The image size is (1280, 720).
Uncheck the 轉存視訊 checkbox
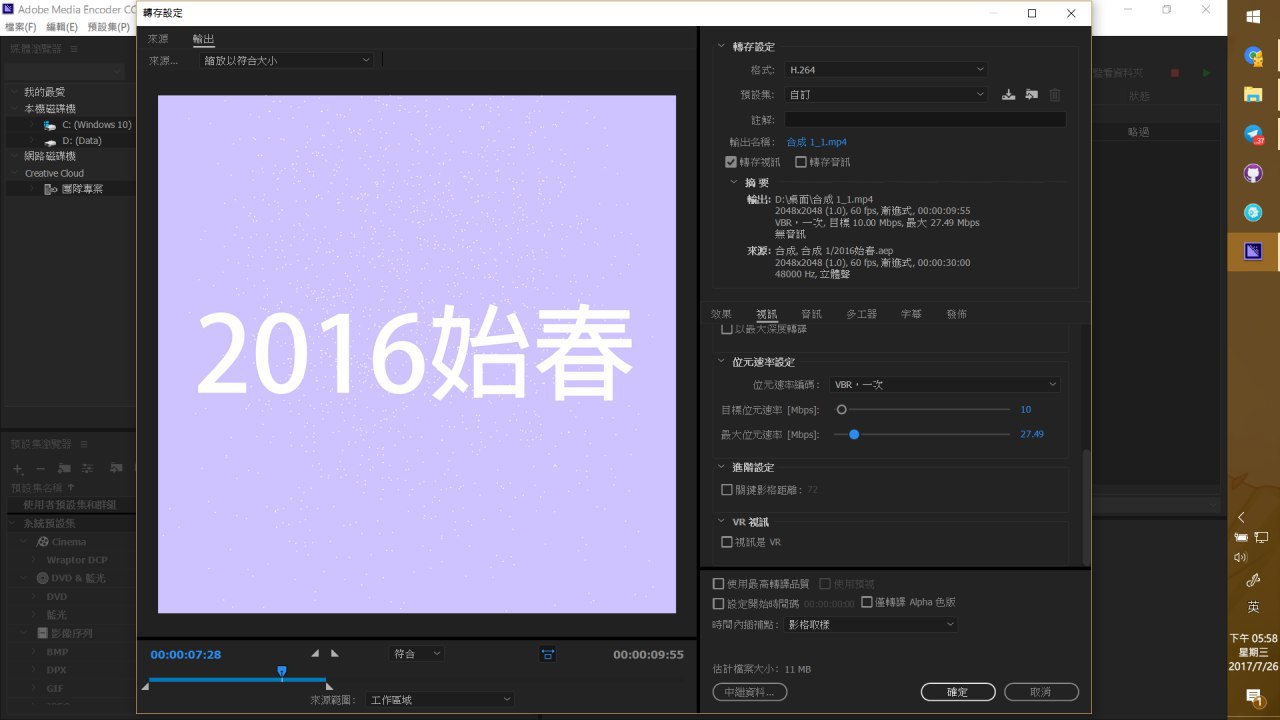tap(731, 162)
